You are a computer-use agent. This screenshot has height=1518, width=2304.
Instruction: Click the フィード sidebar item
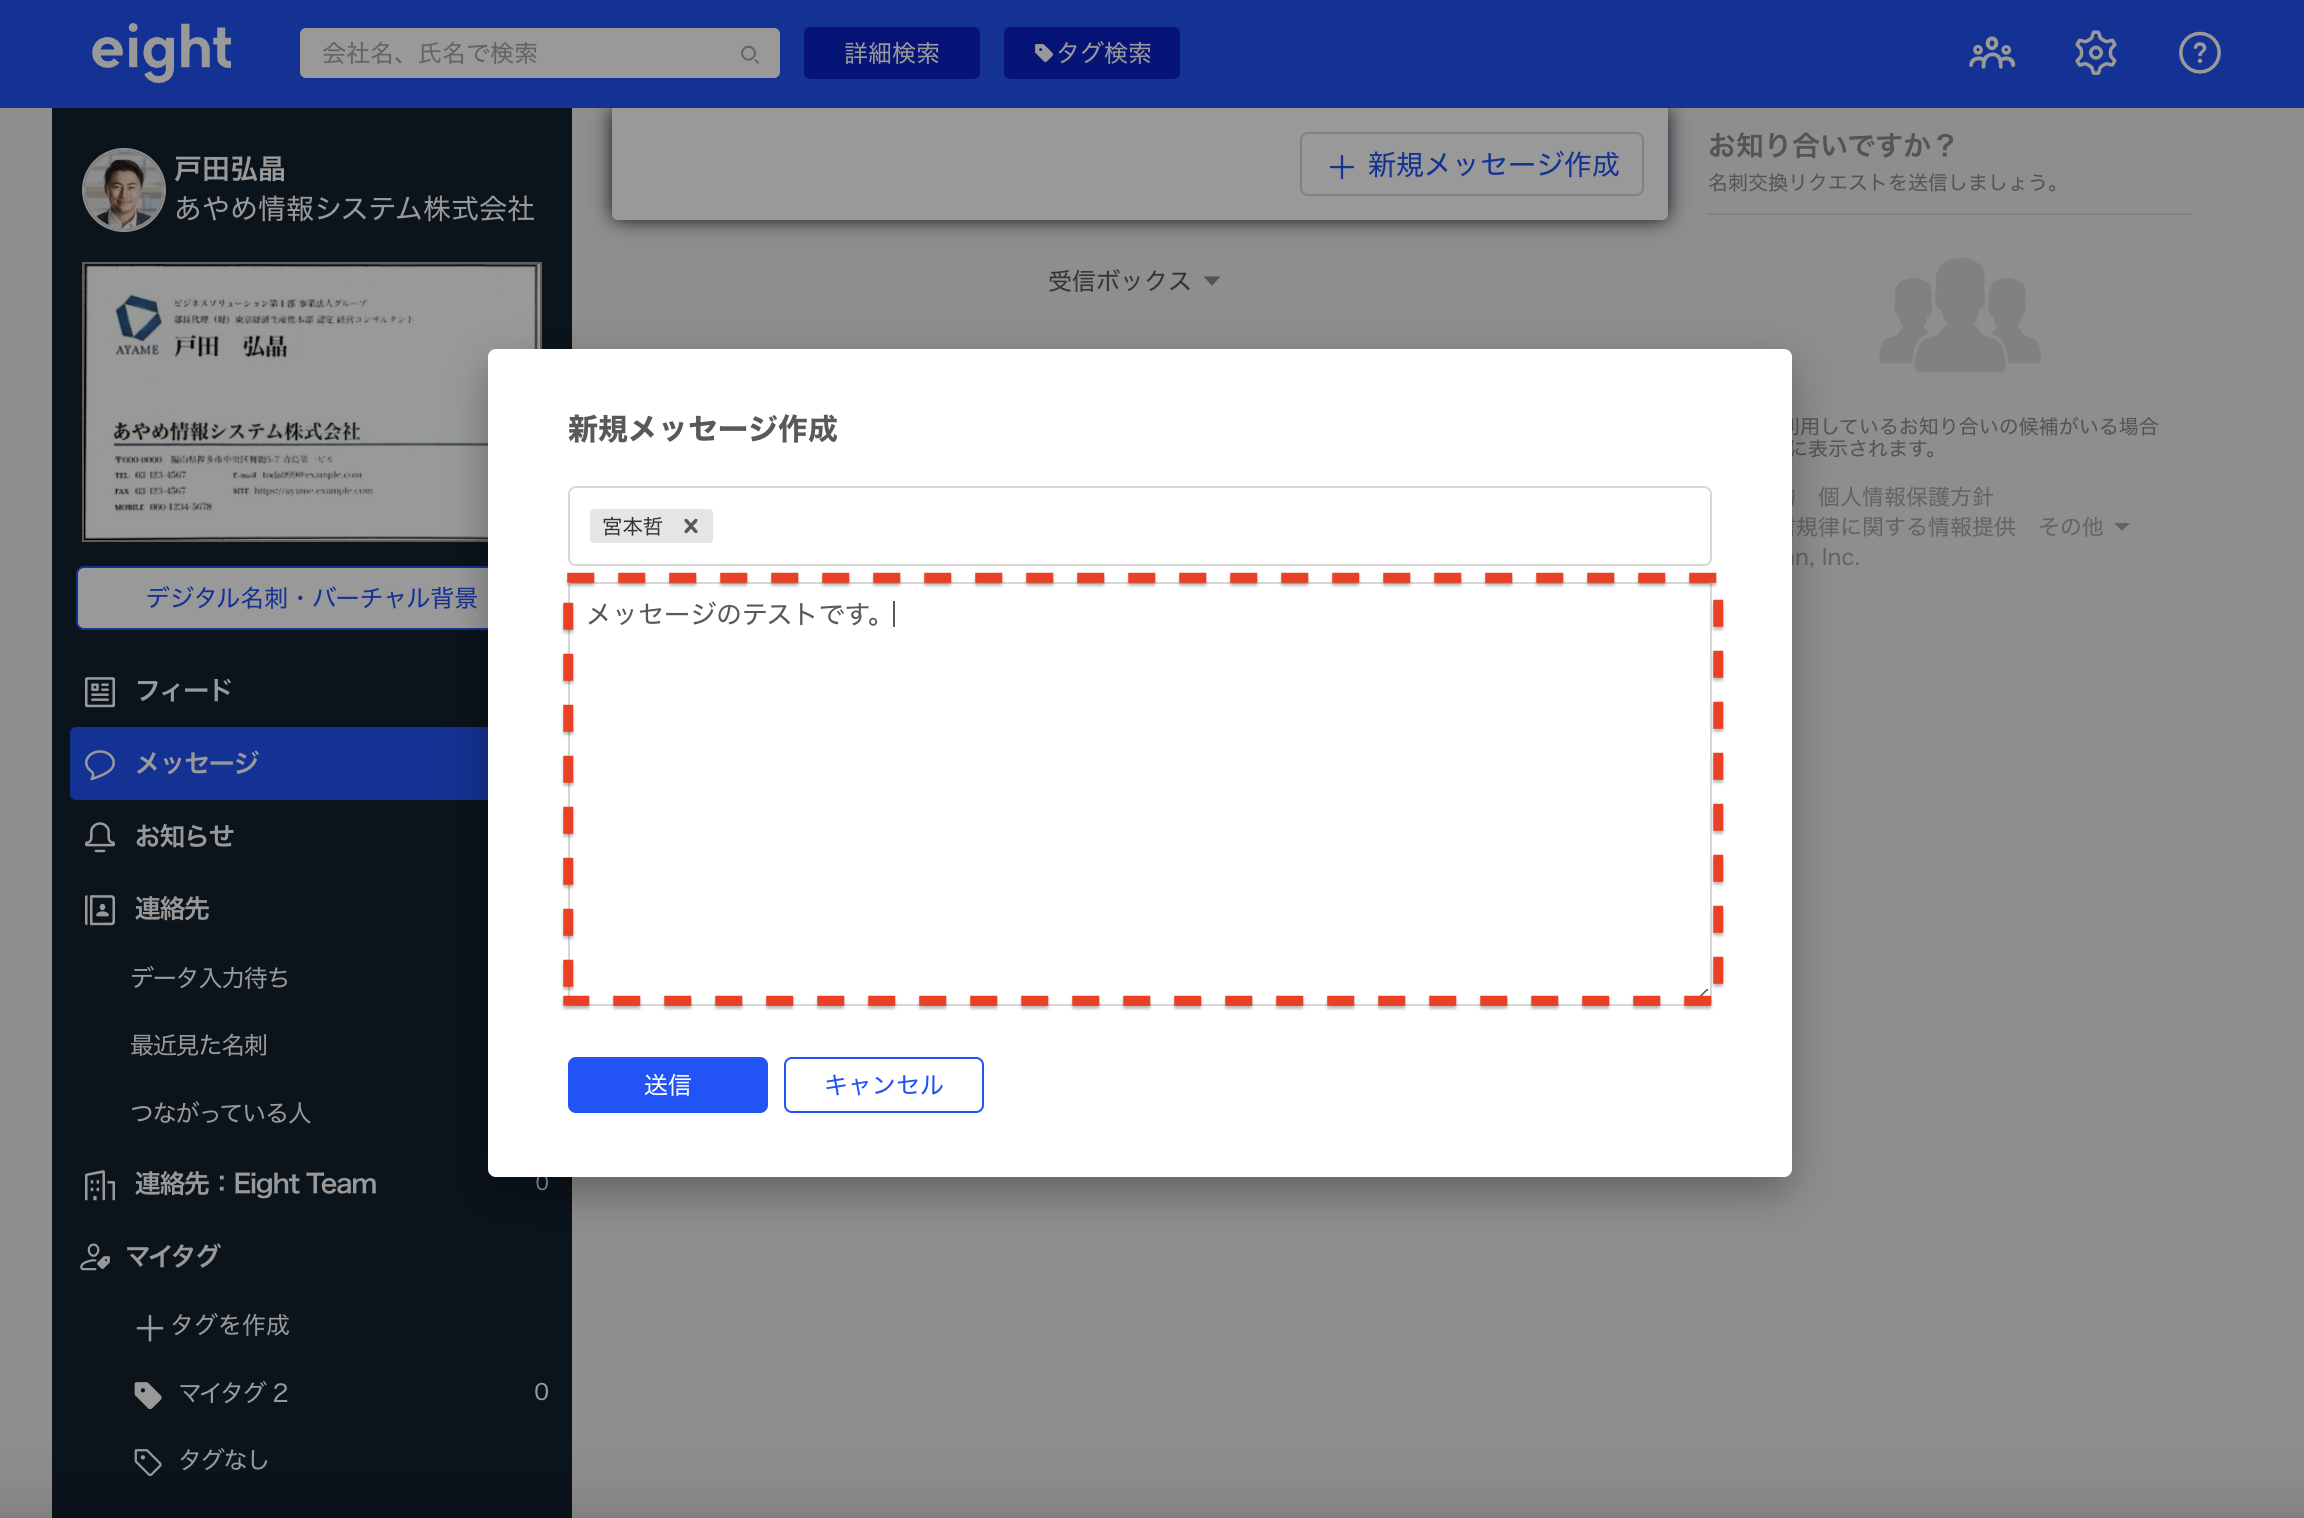183,691
